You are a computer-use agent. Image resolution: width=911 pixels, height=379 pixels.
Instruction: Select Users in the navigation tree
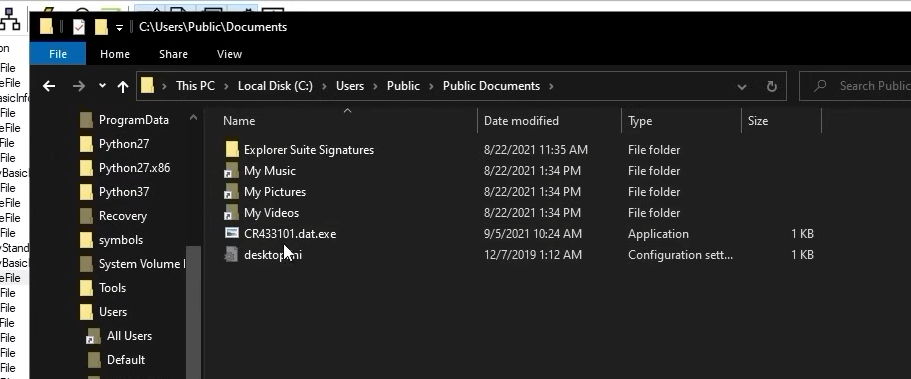(x=113, y=312)
